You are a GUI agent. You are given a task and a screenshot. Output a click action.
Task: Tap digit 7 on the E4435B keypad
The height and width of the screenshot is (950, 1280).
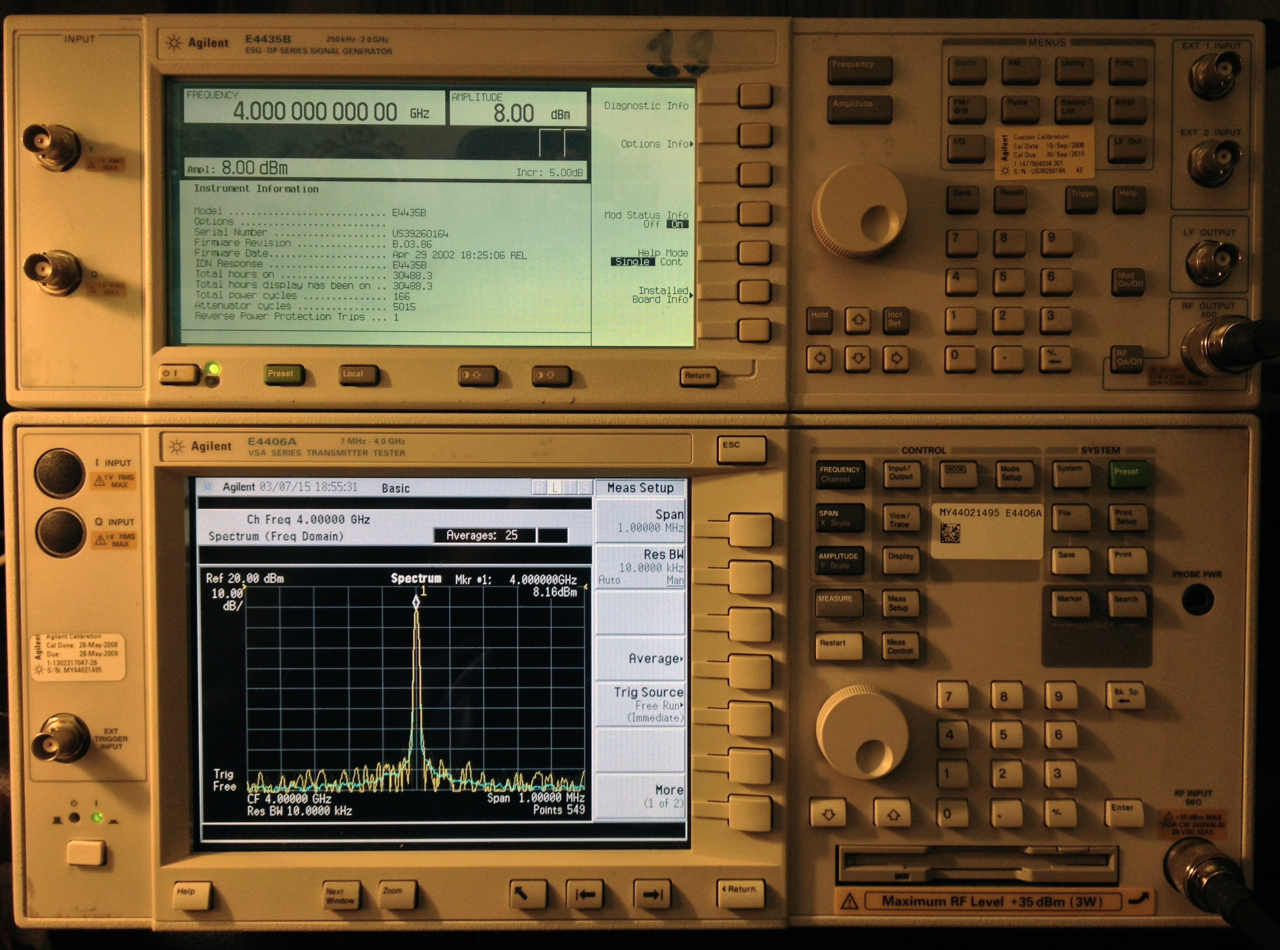click(x=961, y=242)
